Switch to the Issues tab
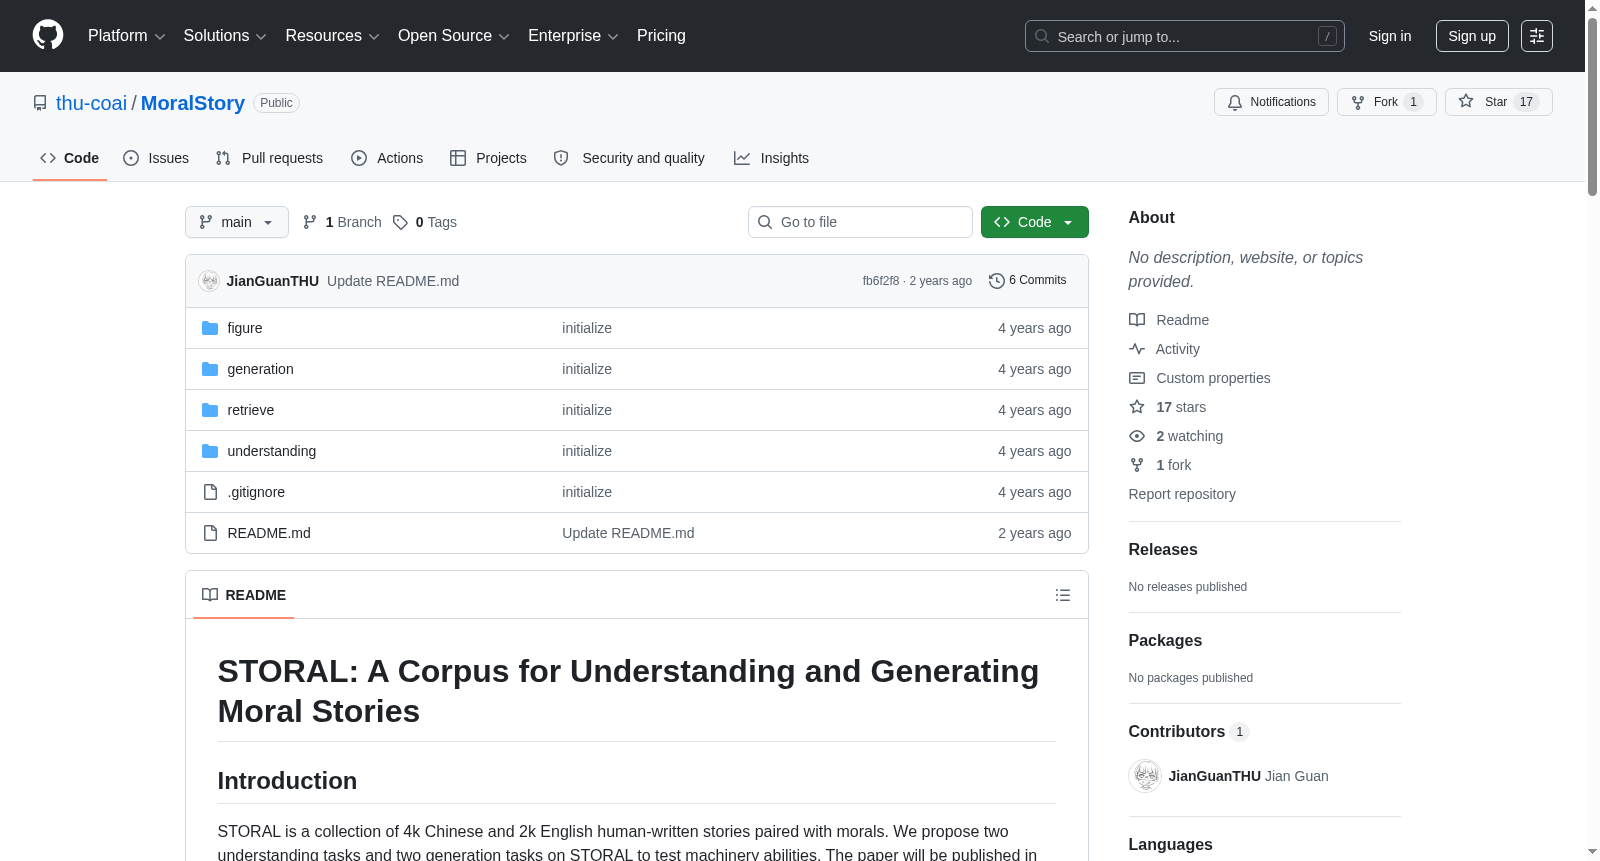 (156, 158)
